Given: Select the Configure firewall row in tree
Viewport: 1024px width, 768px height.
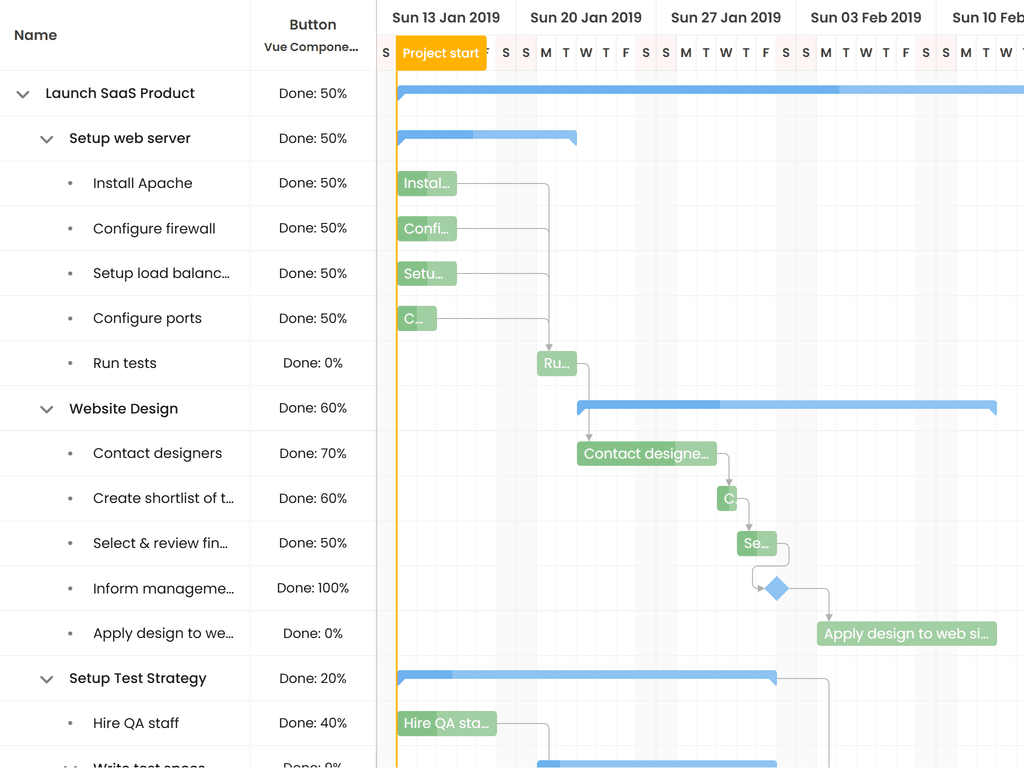Looking at the screenshot, I should click(154, 229).
